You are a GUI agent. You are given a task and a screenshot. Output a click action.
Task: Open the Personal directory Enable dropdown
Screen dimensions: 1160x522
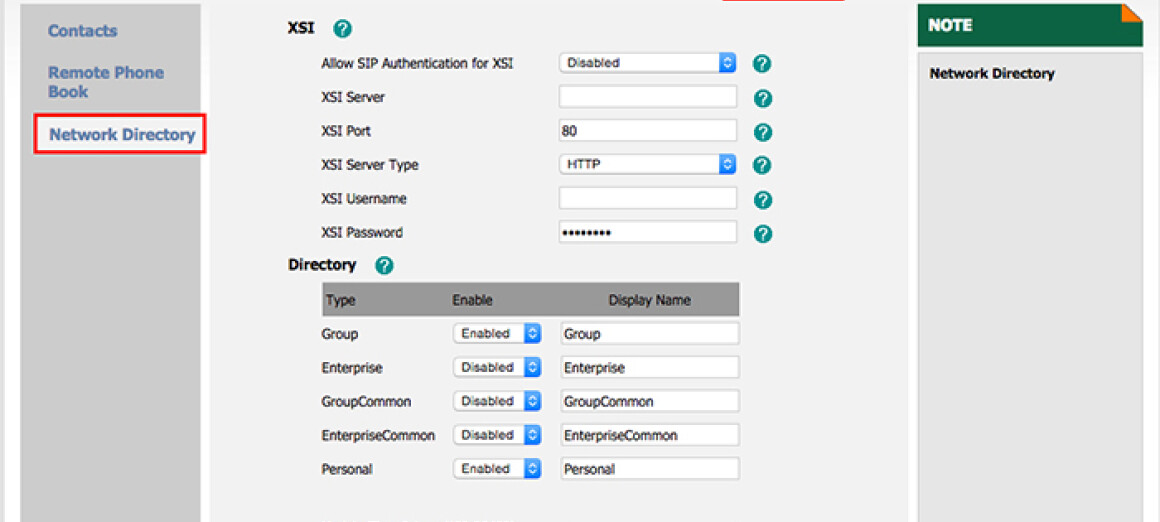[497, 469]
